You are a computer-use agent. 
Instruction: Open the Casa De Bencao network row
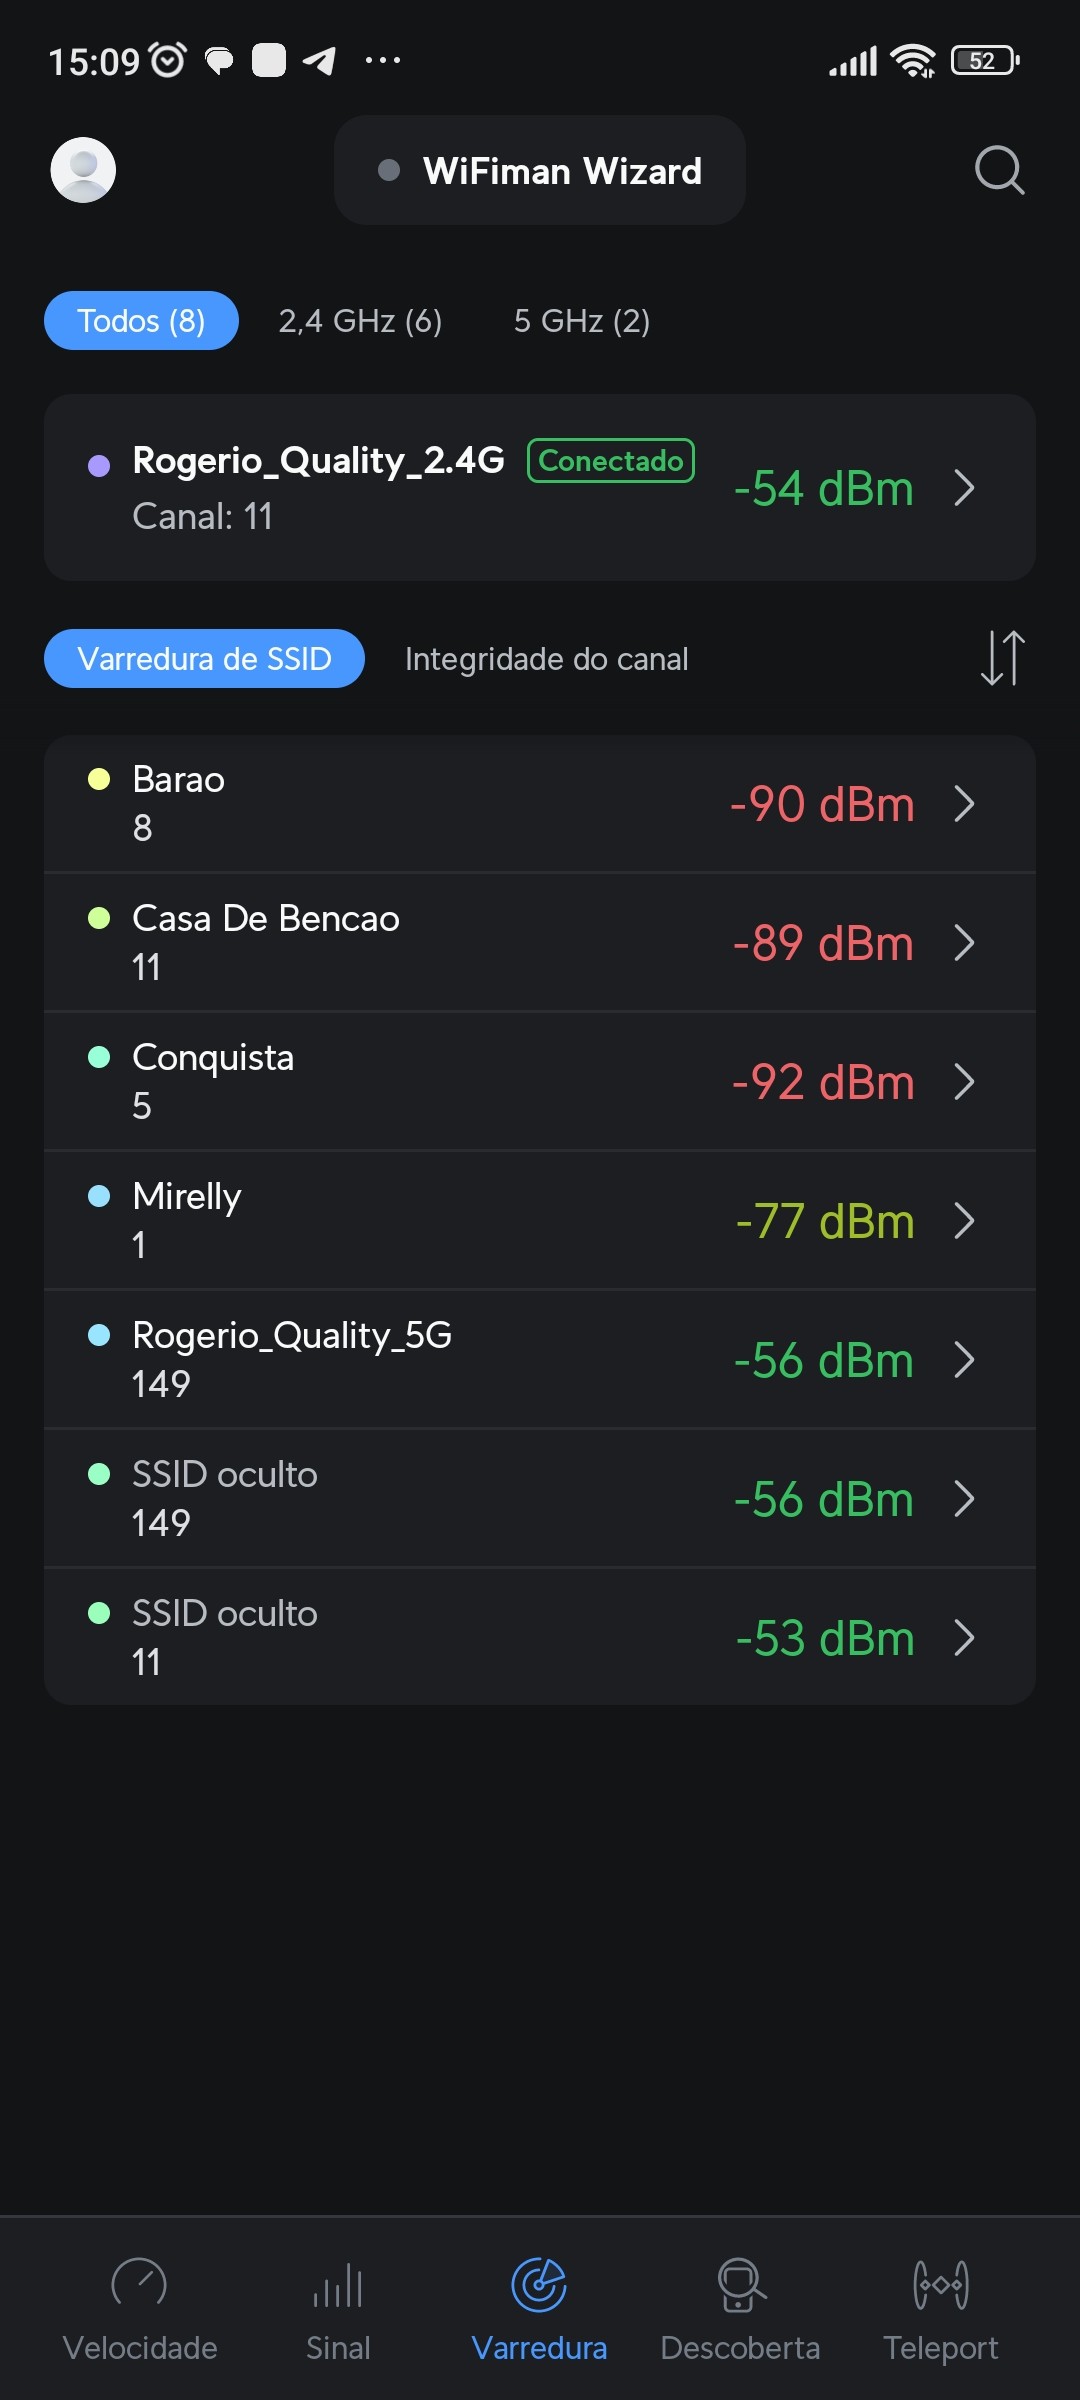click(540, 942)
